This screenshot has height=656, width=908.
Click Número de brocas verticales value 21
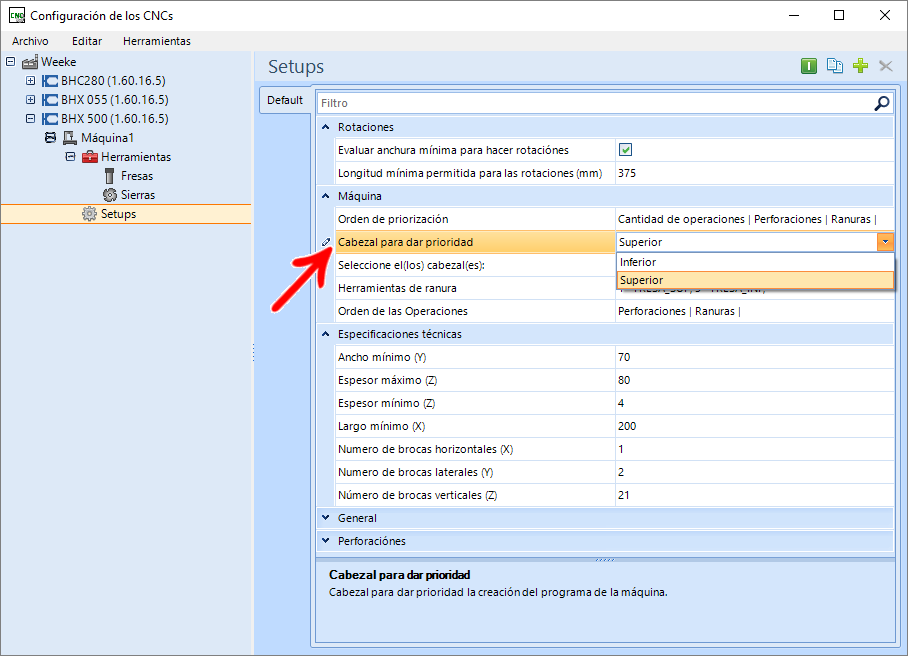755,496
